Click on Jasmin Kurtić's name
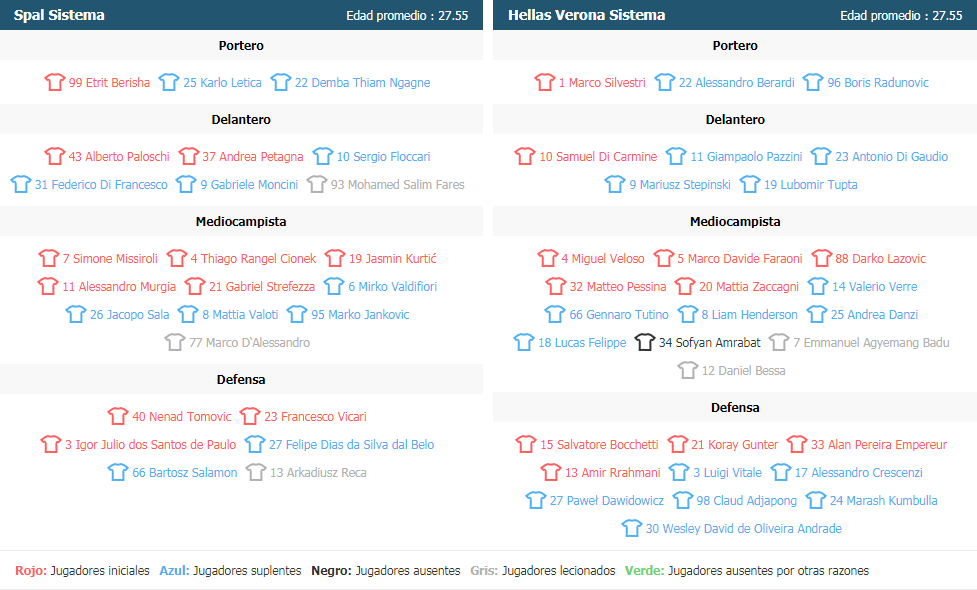Image resolution: width=977 pixels, height=590 pixels. [393, 259]
